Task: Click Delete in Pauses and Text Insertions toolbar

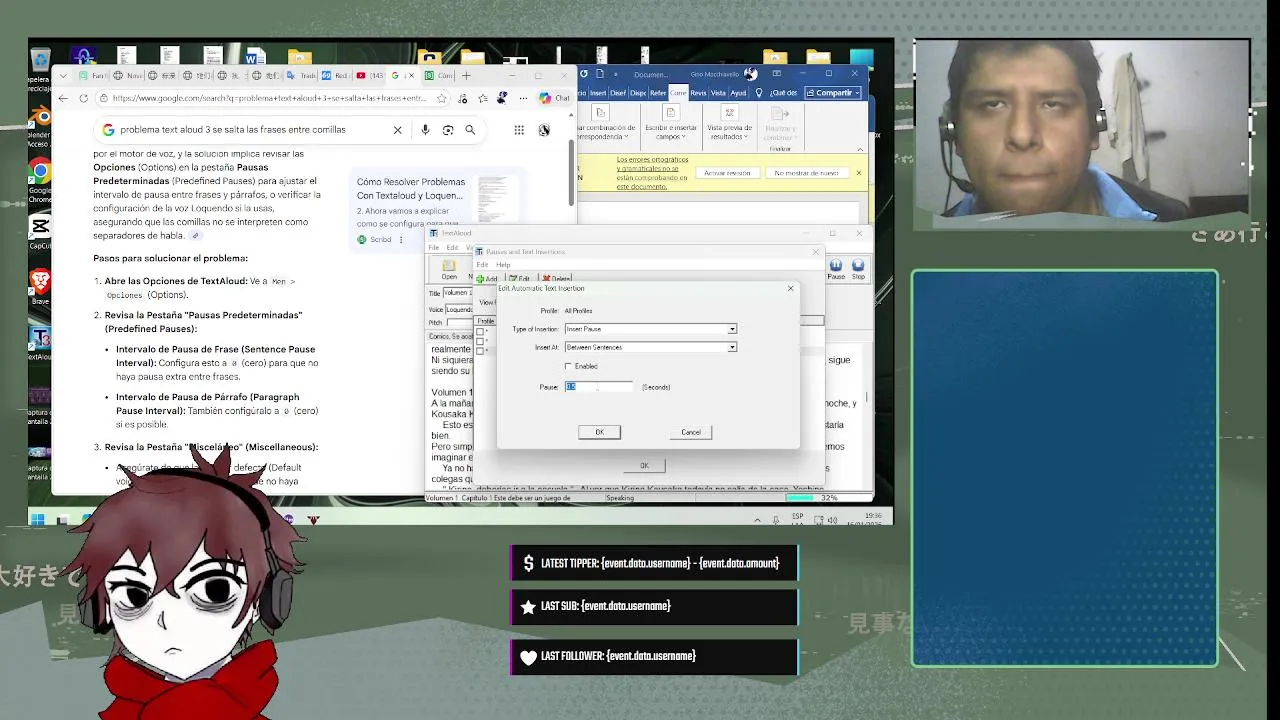Action: (x=556, y=279)
